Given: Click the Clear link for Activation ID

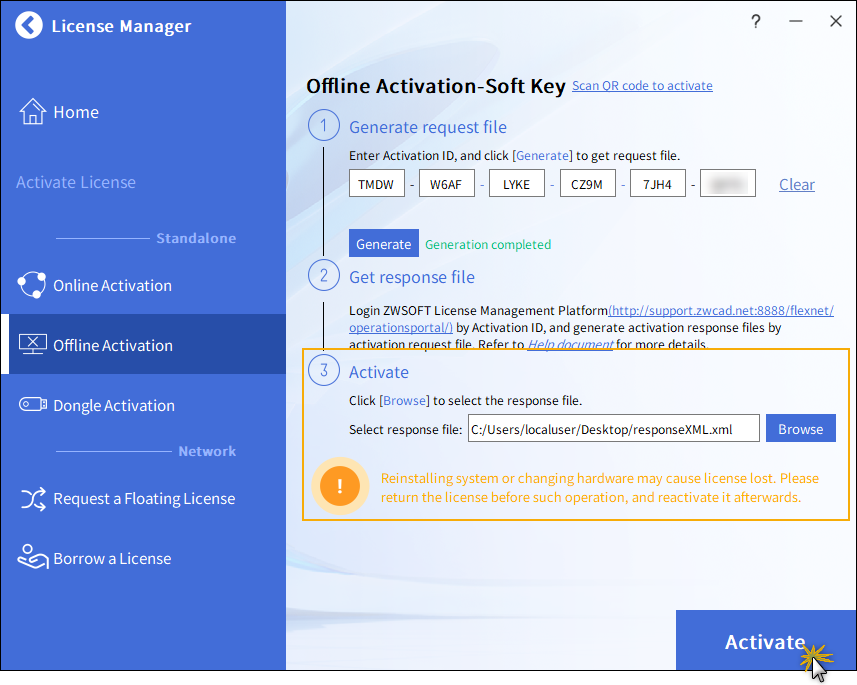Looking at the screenshot, I should (796, 184).
